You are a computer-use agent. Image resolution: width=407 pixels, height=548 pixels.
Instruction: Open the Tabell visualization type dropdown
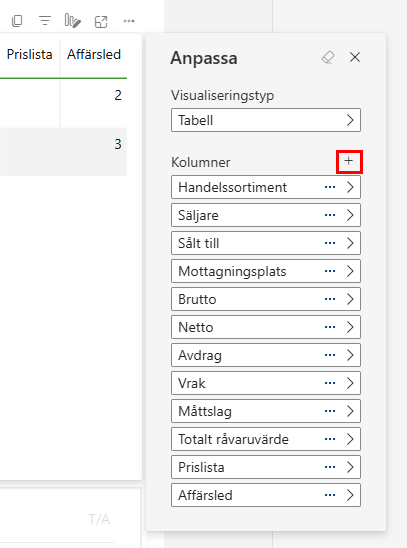[266, 120]
